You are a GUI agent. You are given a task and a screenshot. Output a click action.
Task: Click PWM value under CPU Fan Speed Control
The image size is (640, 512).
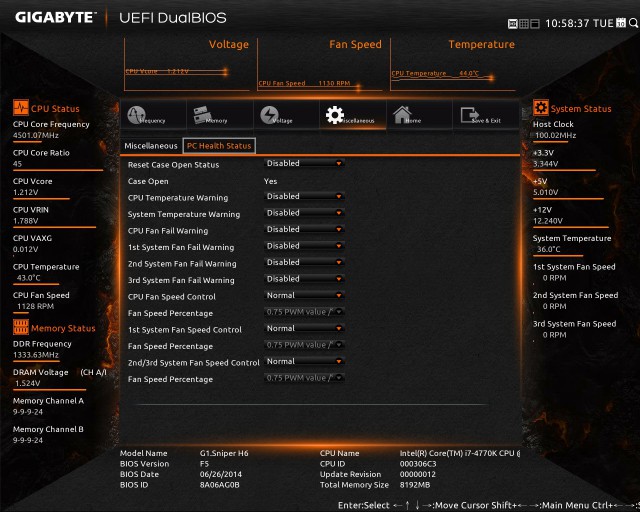pyautogui.click(x=304, y=312)
